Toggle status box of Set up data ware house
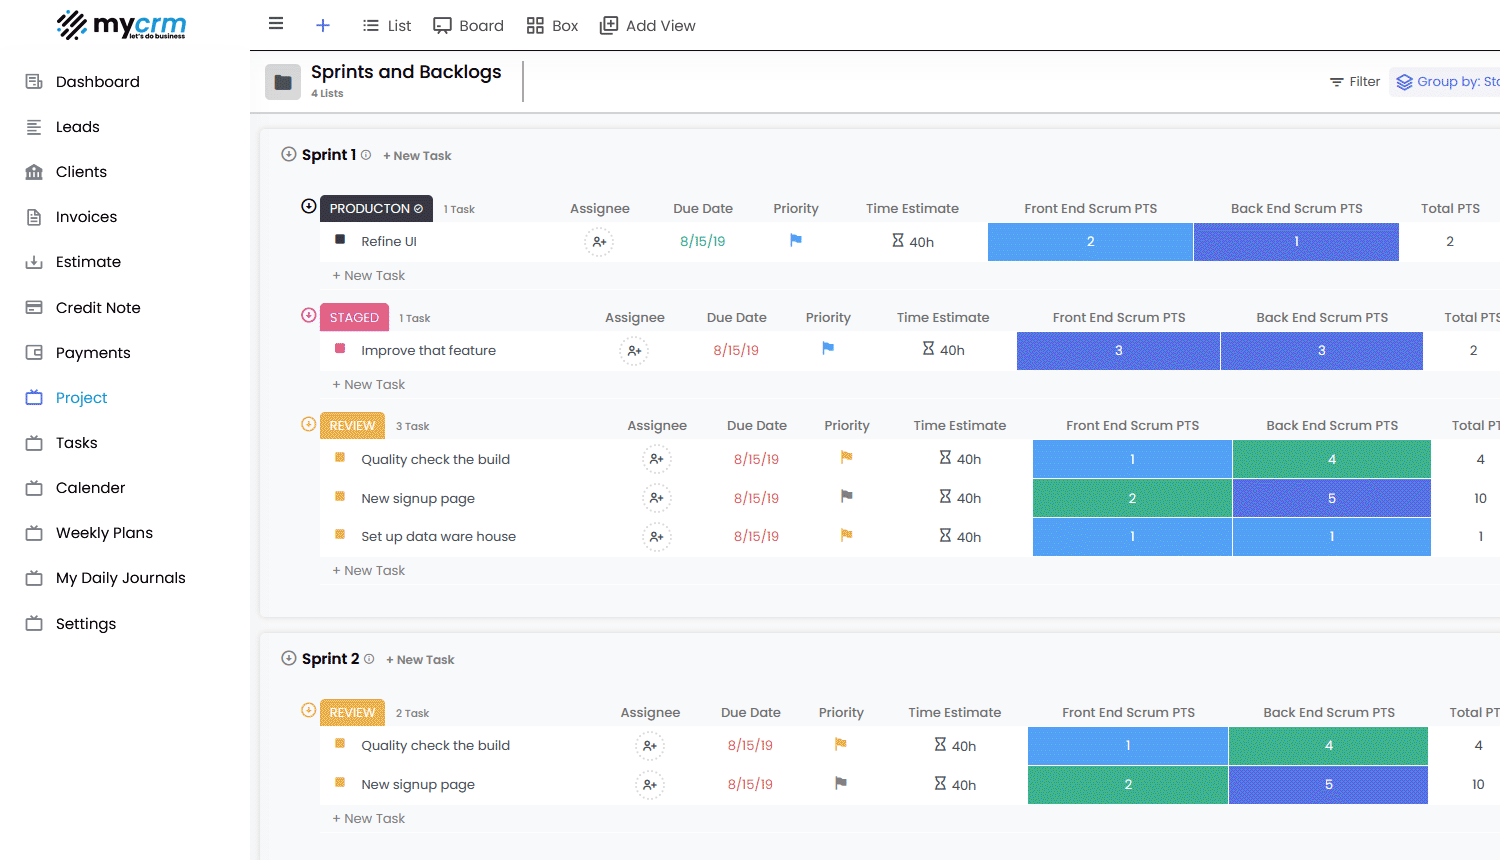This screenshot has width=1500, height=860. [x=340, y=535]
